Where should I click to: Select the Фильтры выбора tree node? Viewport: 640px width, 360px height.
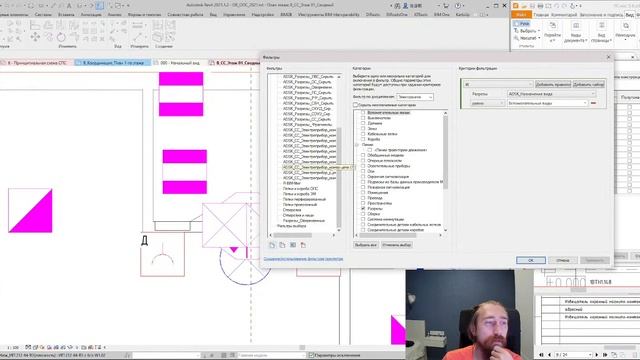(291, 226)
